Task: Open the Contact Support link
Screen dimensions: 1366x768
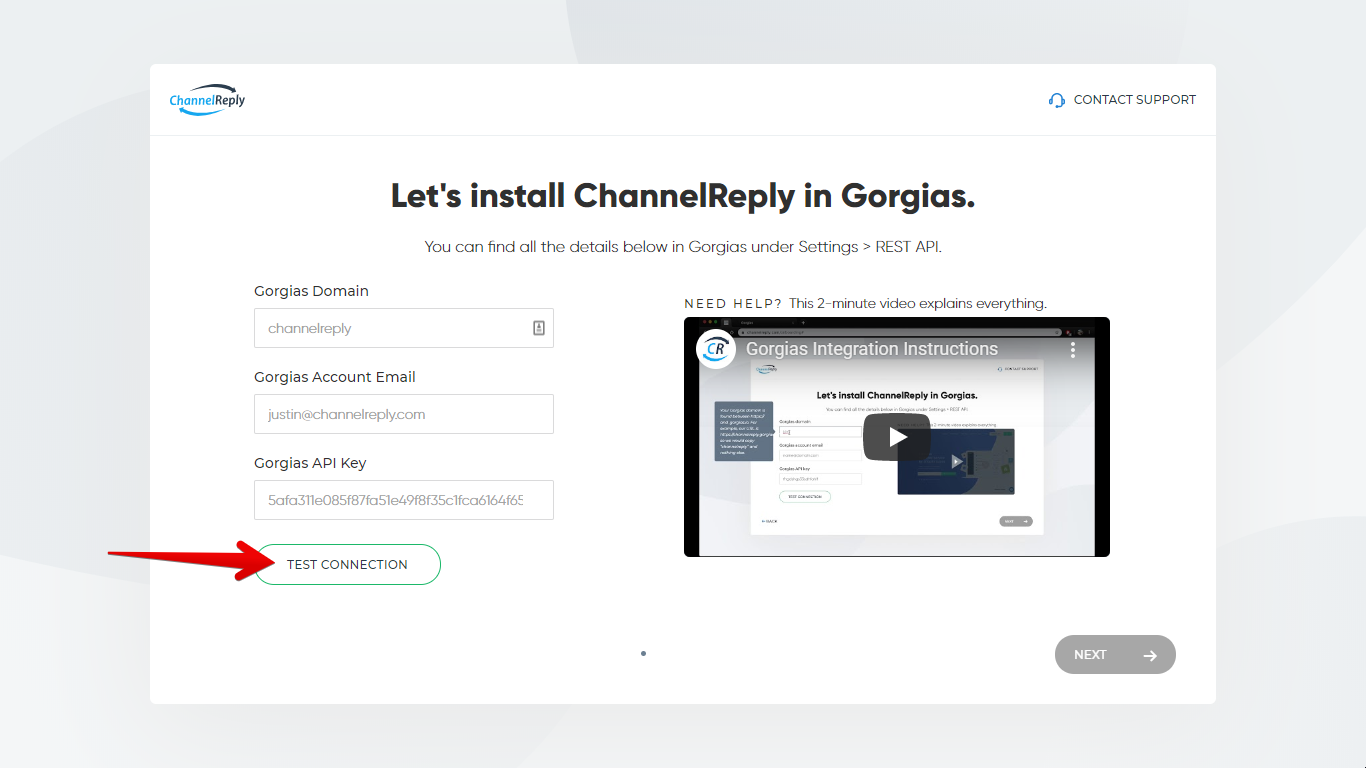Action: point(1122,100)
